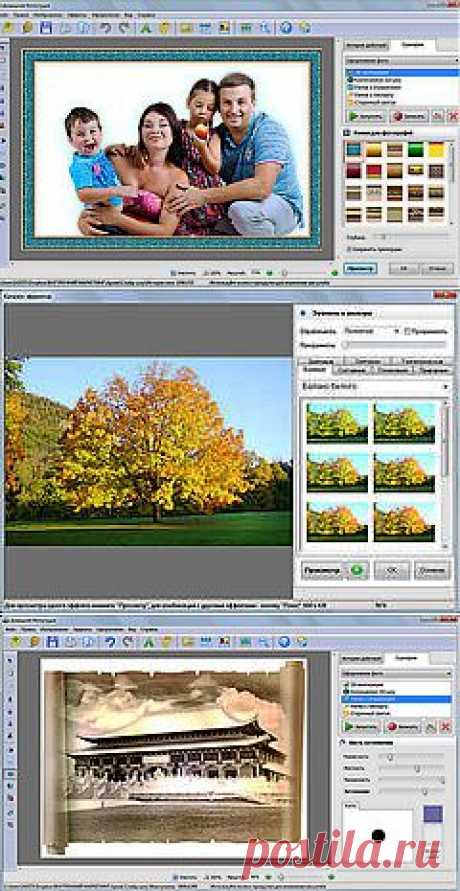460x891 pixels.
Task: Click calendar icon in temple photo window toolbar
Action: click(206, 642)
